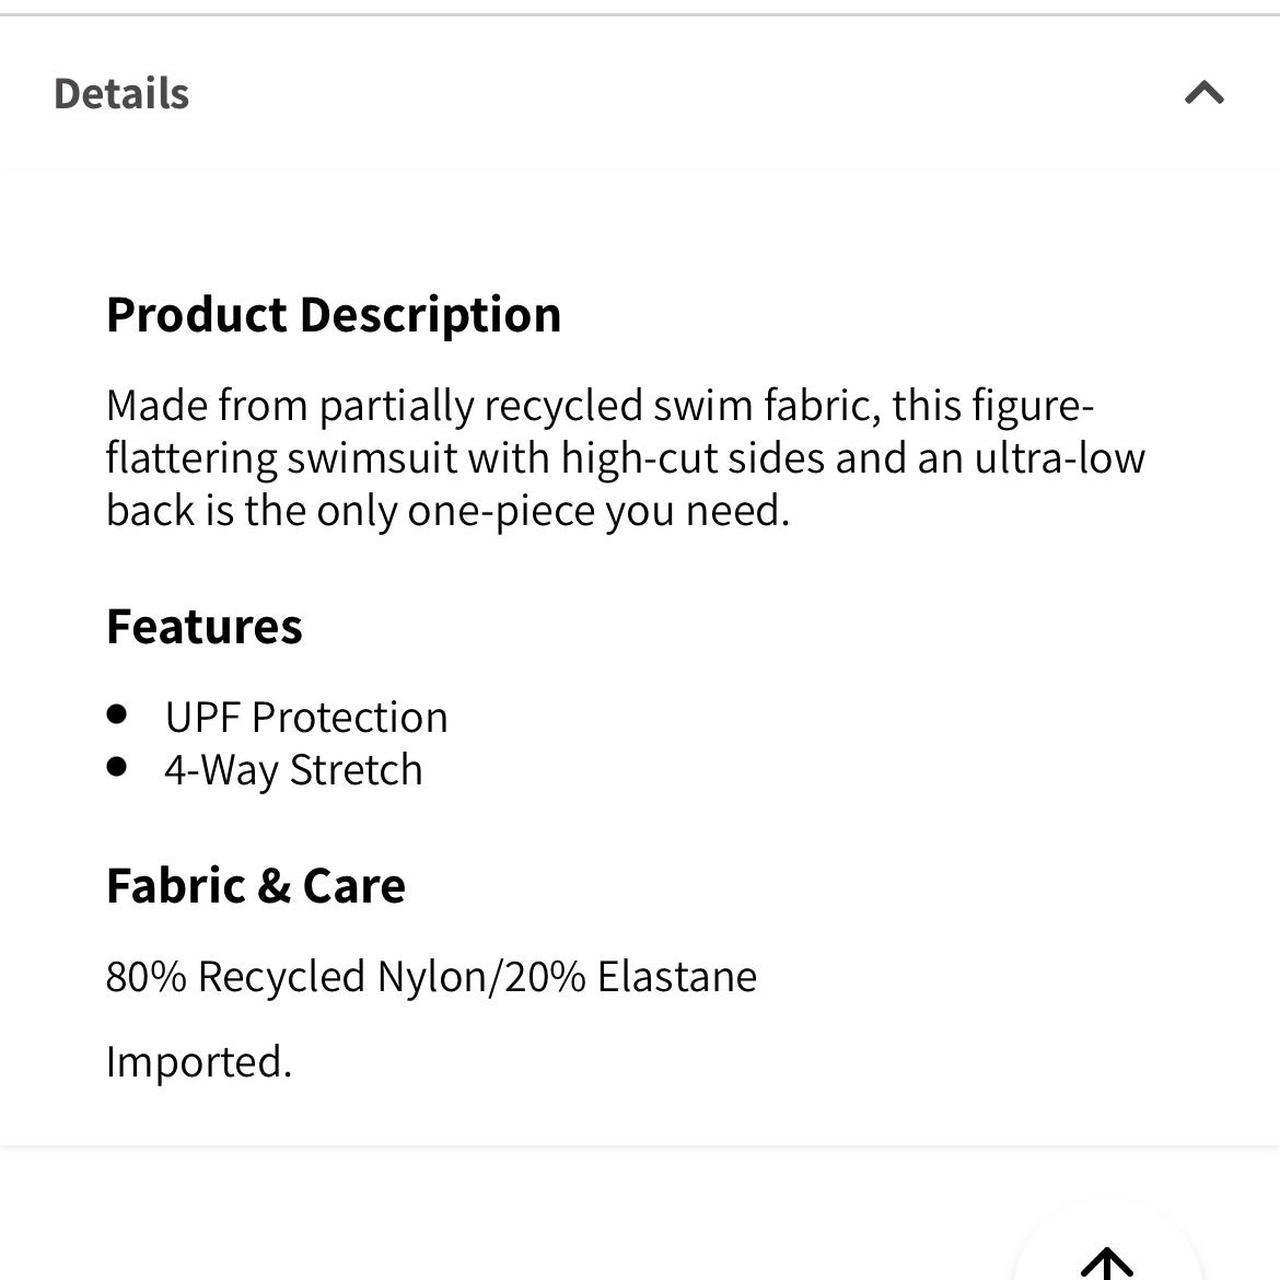
Task: Select the UPF Protection feature text
Action: coord(306,717)
